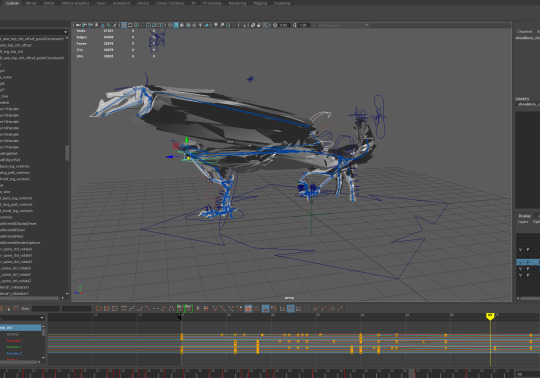540x378 pixels.
Task: Switch to the Bifrost shelf tab
Action: click(x=31, y=3)
